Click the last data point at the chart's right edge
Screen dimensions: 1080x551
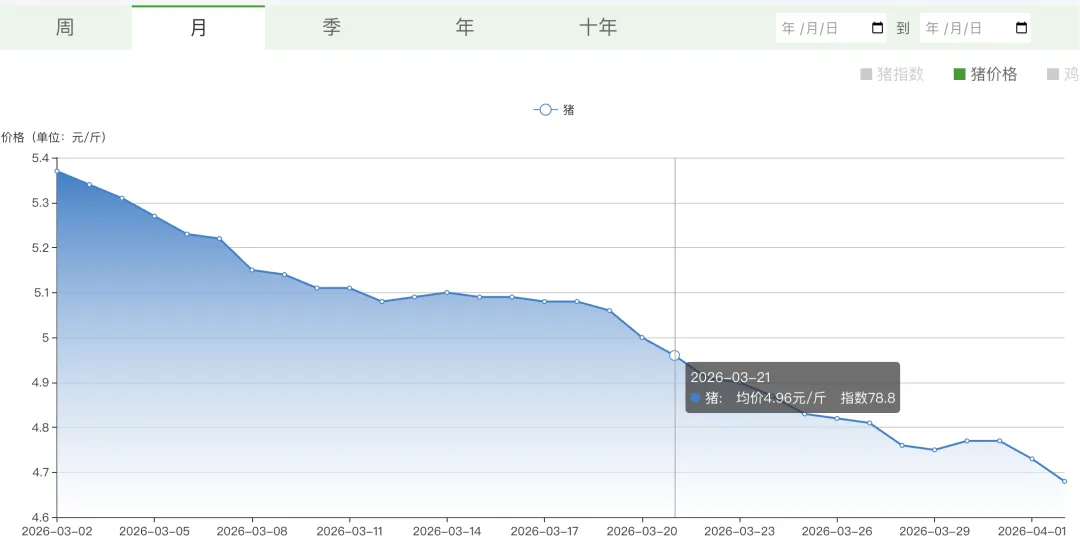pos(1064,481)
